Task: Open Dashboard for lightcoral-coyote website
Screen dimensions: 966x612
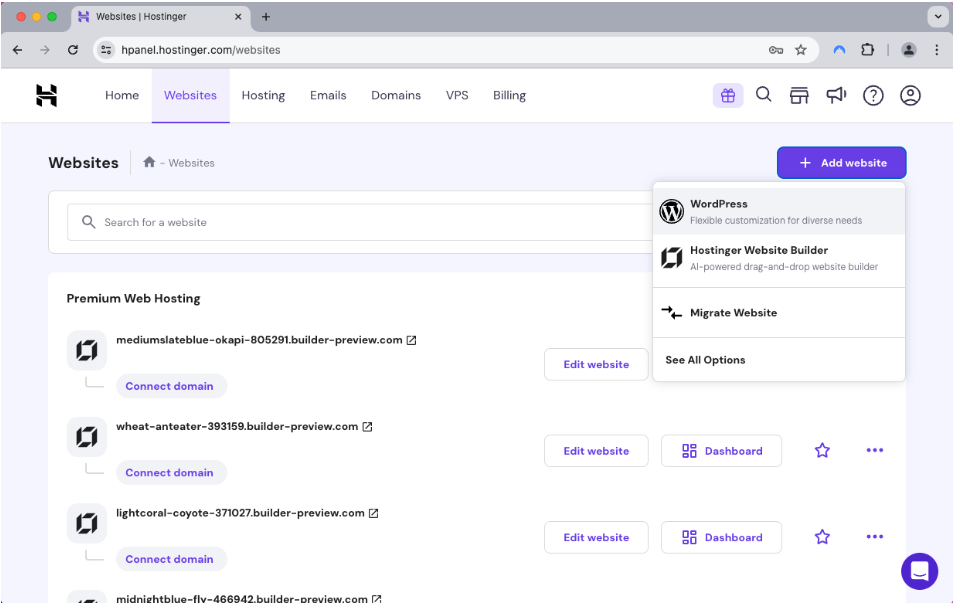Action: pos(721,537)
